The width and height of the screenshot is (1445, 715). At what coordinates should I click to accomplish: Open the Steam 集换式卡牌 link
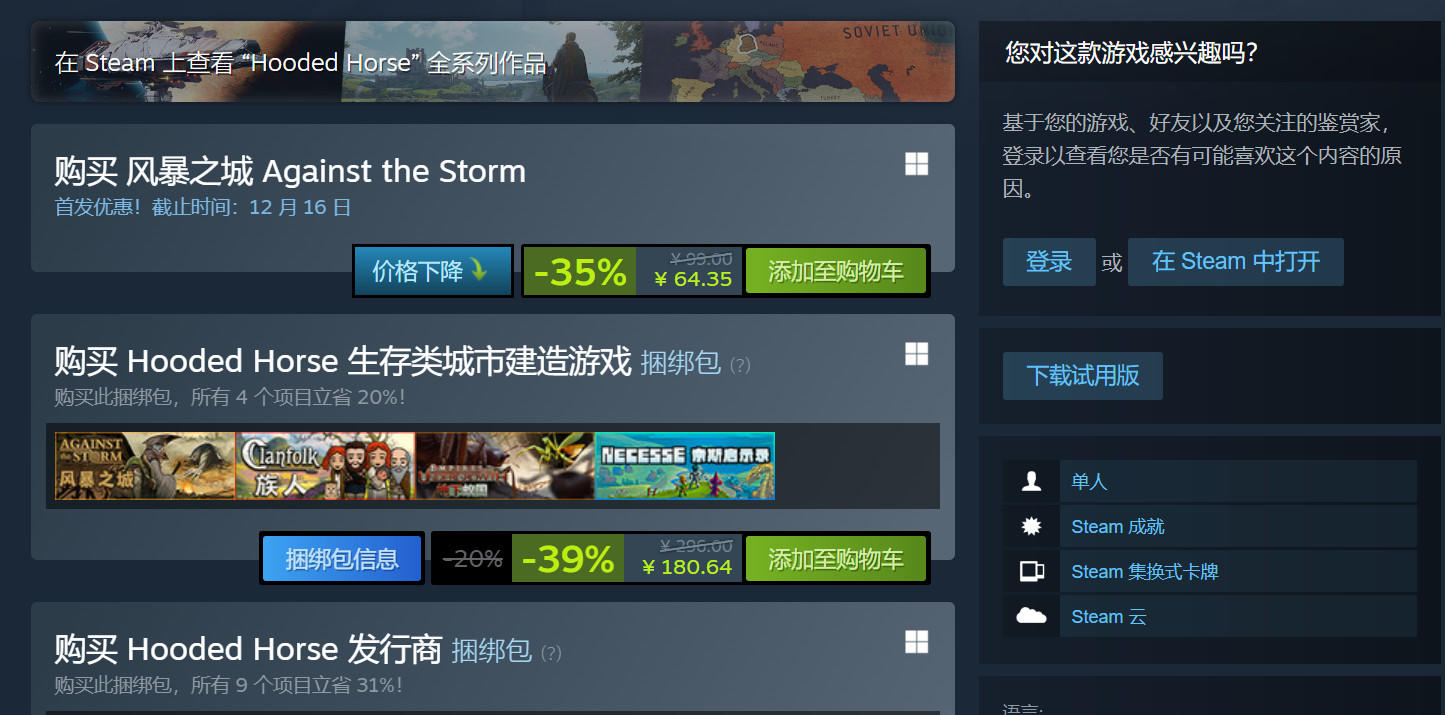1144,572
